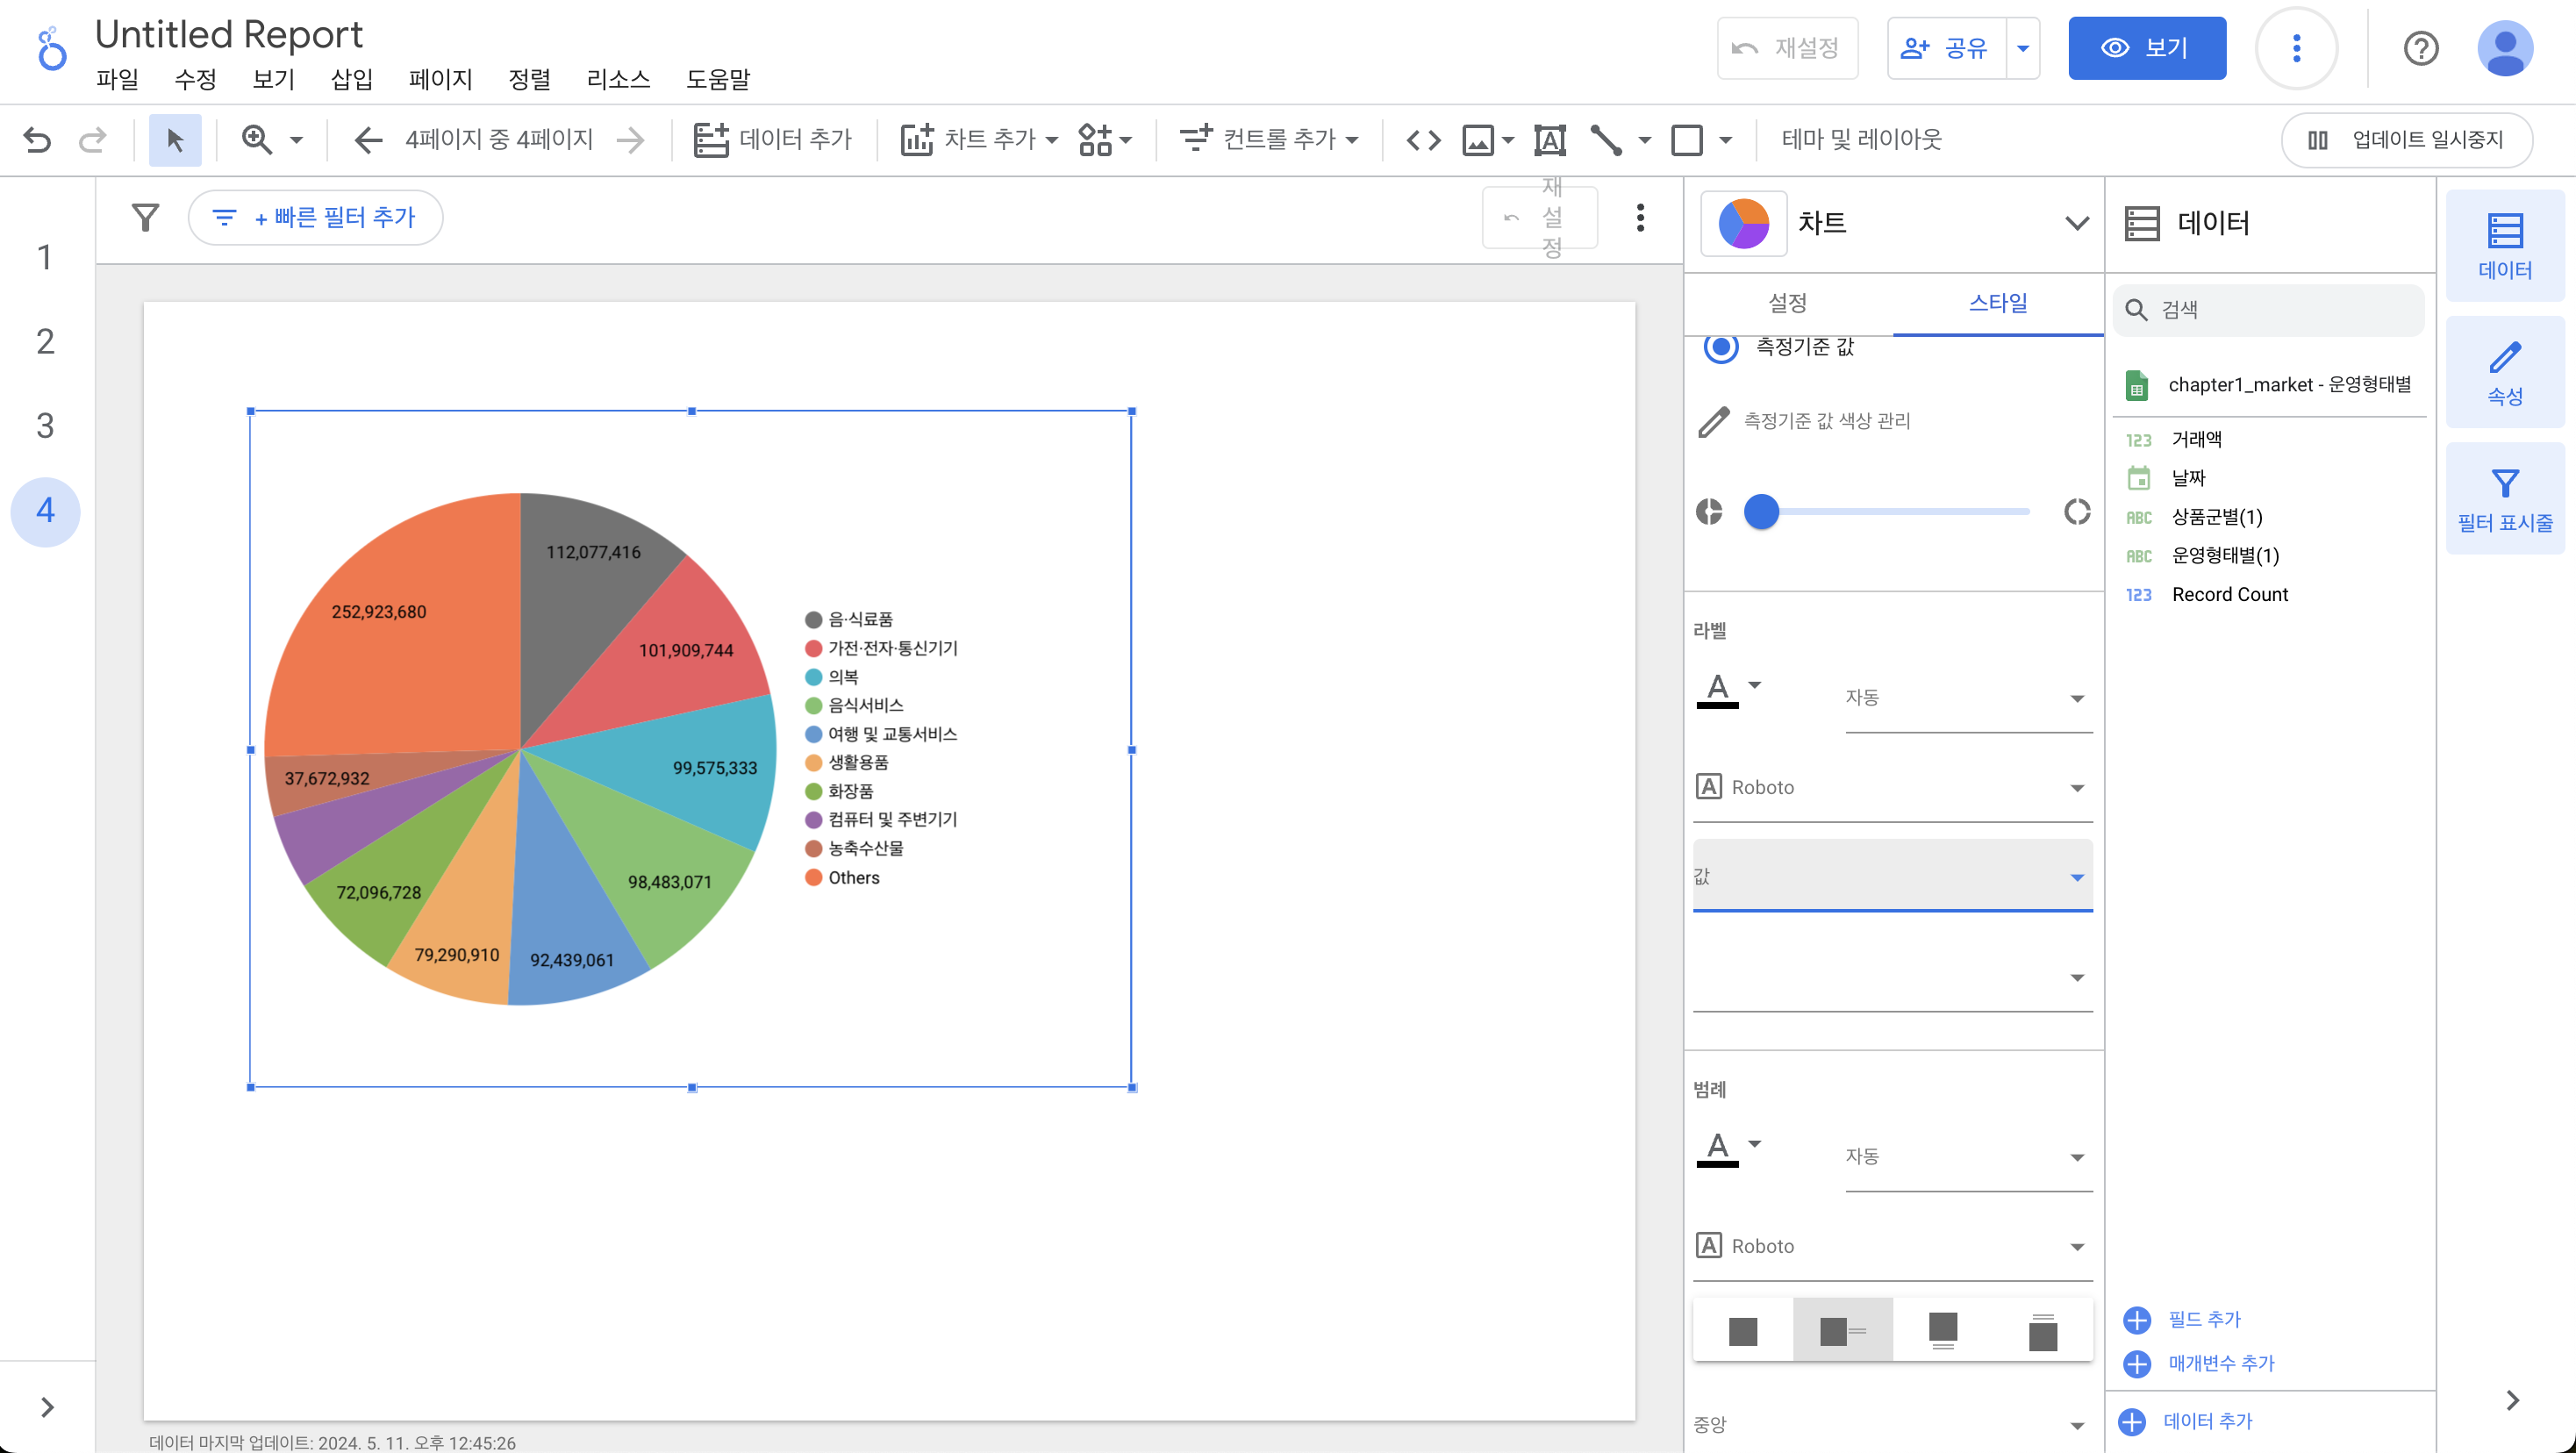This screenshot has width=2576, height=1453.
Task: Click the undo arrow icon
Action: 37,140
